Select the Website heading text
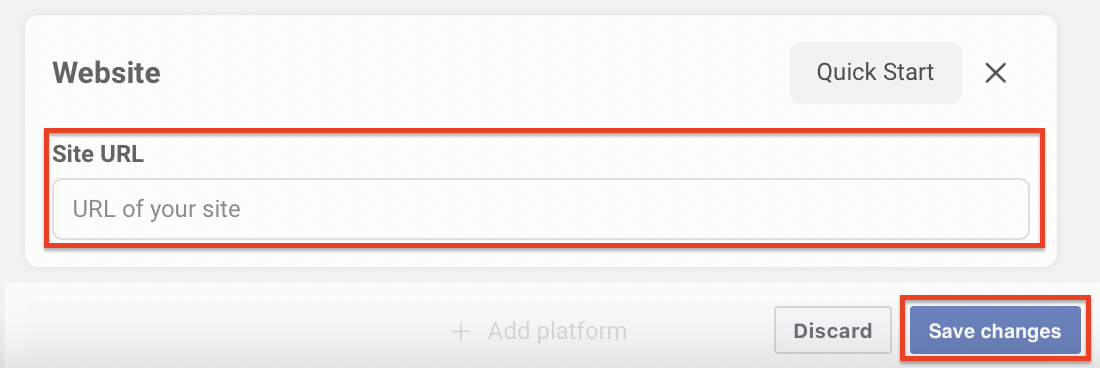Viewport: 1100px width, 368px height. click(107, 73)
